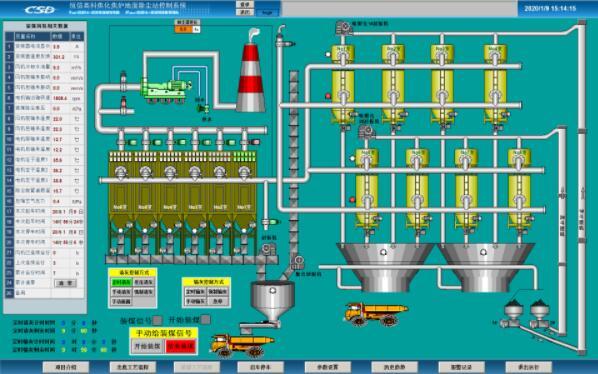Toggle the gray indicator box beside 开始装煤 label
Screen dimensions: 598x374
pos(205,319)
